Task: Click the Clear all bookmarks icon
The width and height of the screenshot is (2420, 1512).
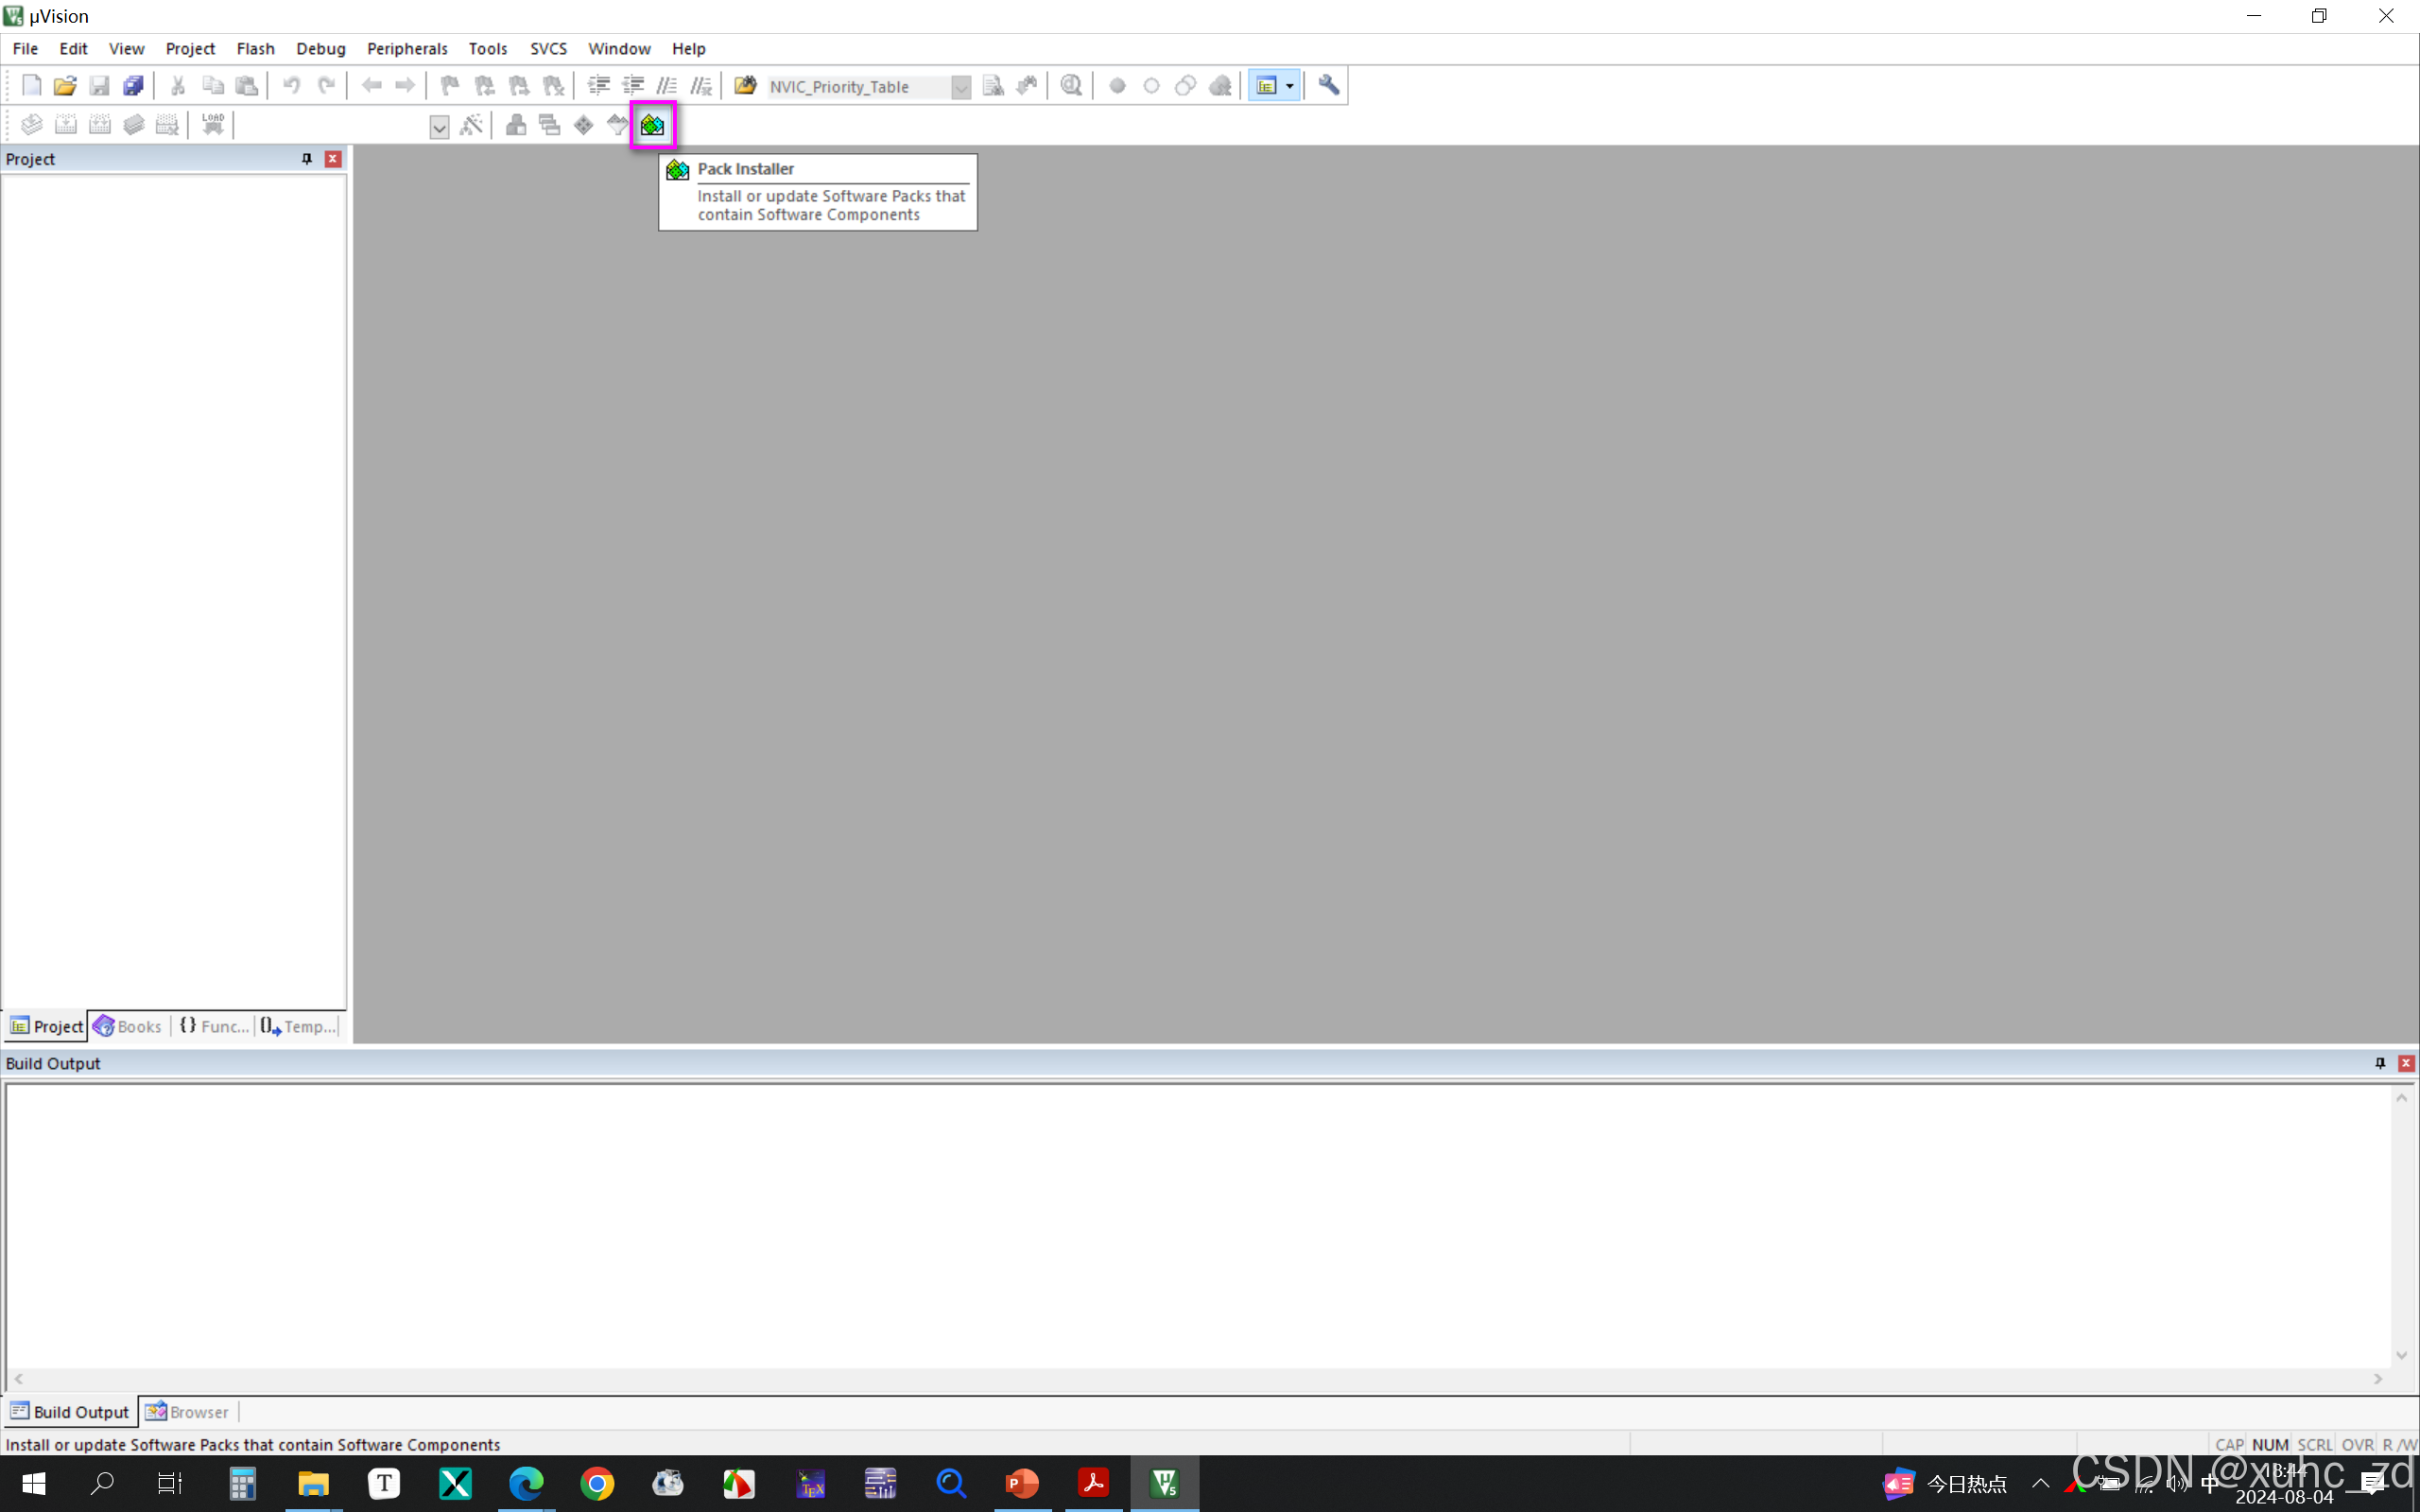Action: click(553, 86)
